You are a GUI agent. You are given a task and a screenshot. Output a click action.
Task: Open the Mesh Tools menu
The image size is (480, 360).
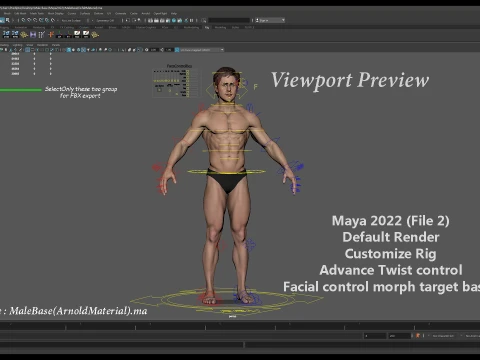pyautogui.click(x=37, y=13)
